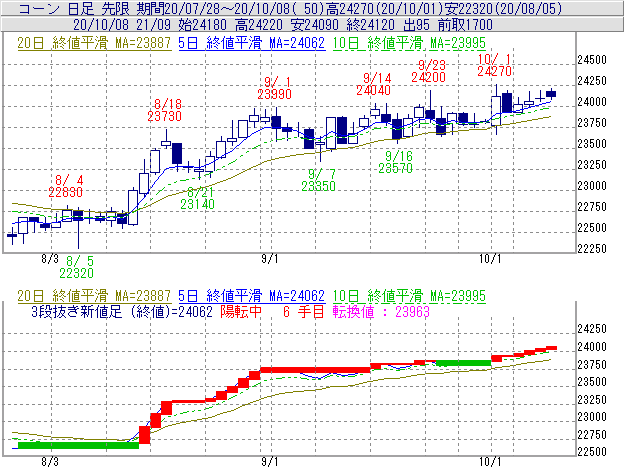Click the daily low 安24090
The image size is (624, 474).
[315, 25]
